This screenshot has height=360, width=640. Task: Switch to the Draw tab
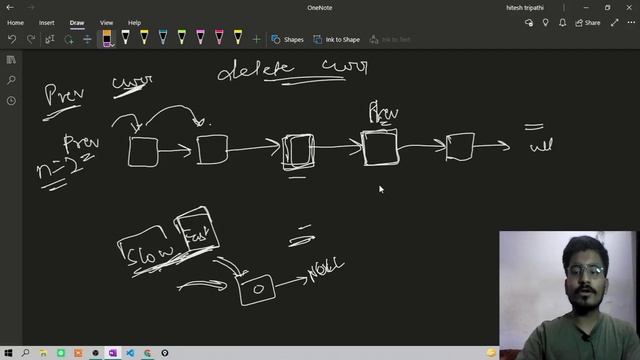(77, 23)
